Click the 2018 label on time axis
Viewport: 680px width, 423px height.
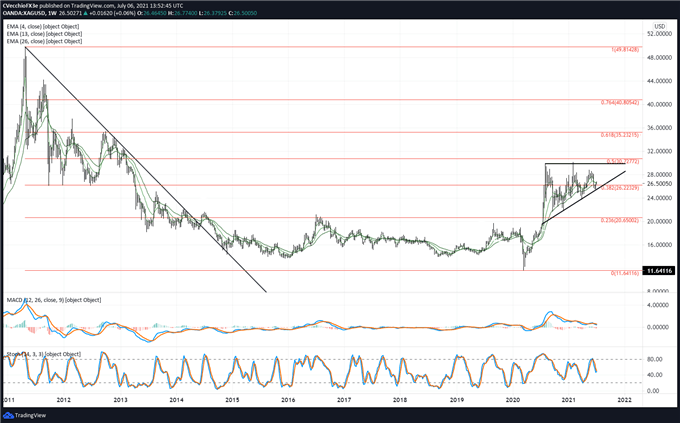400,400
